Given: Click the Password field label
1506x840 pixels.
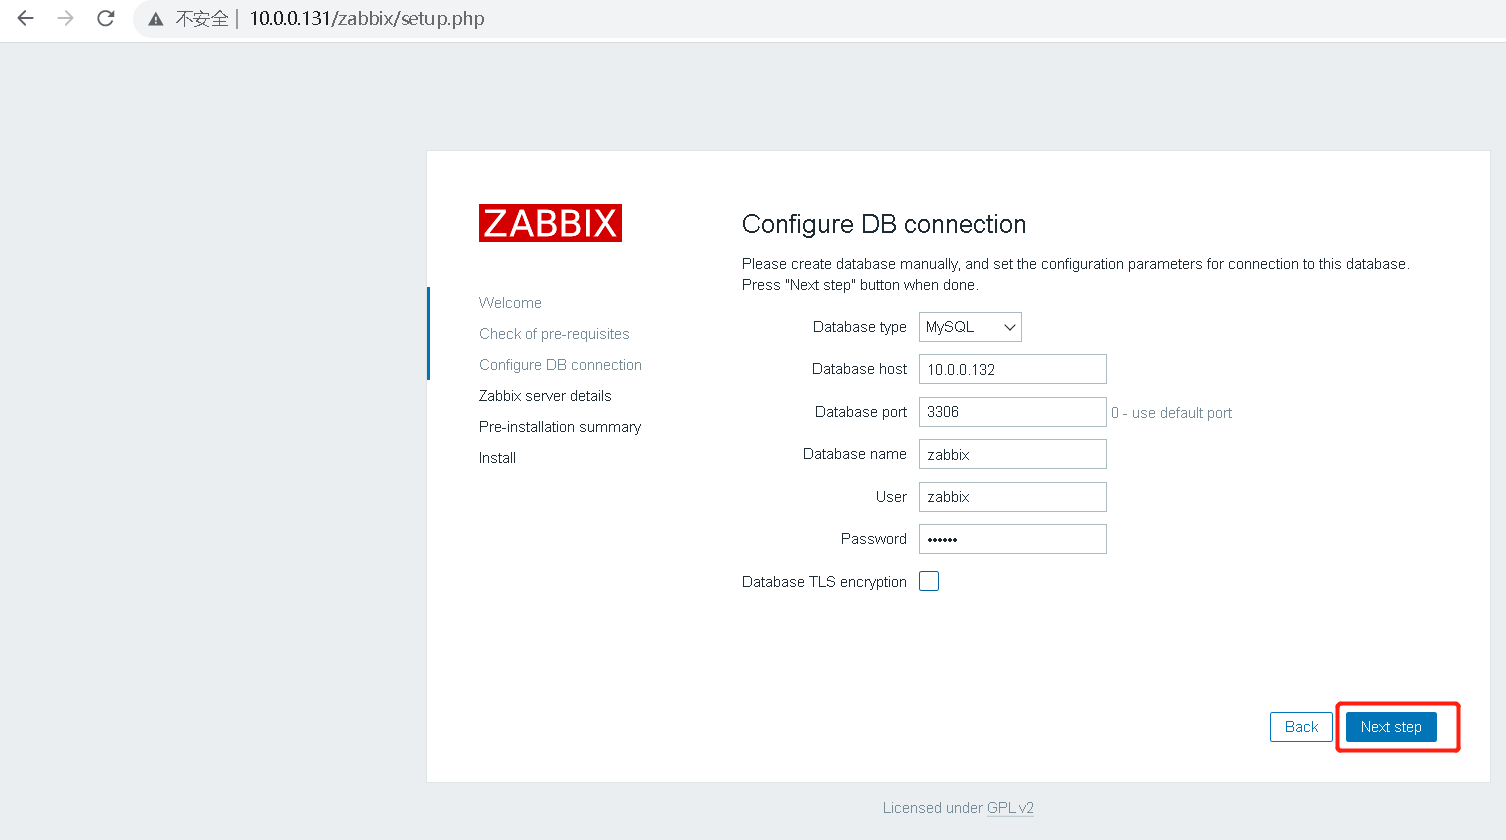Looking at the screenshot, I should pos(874,539).
